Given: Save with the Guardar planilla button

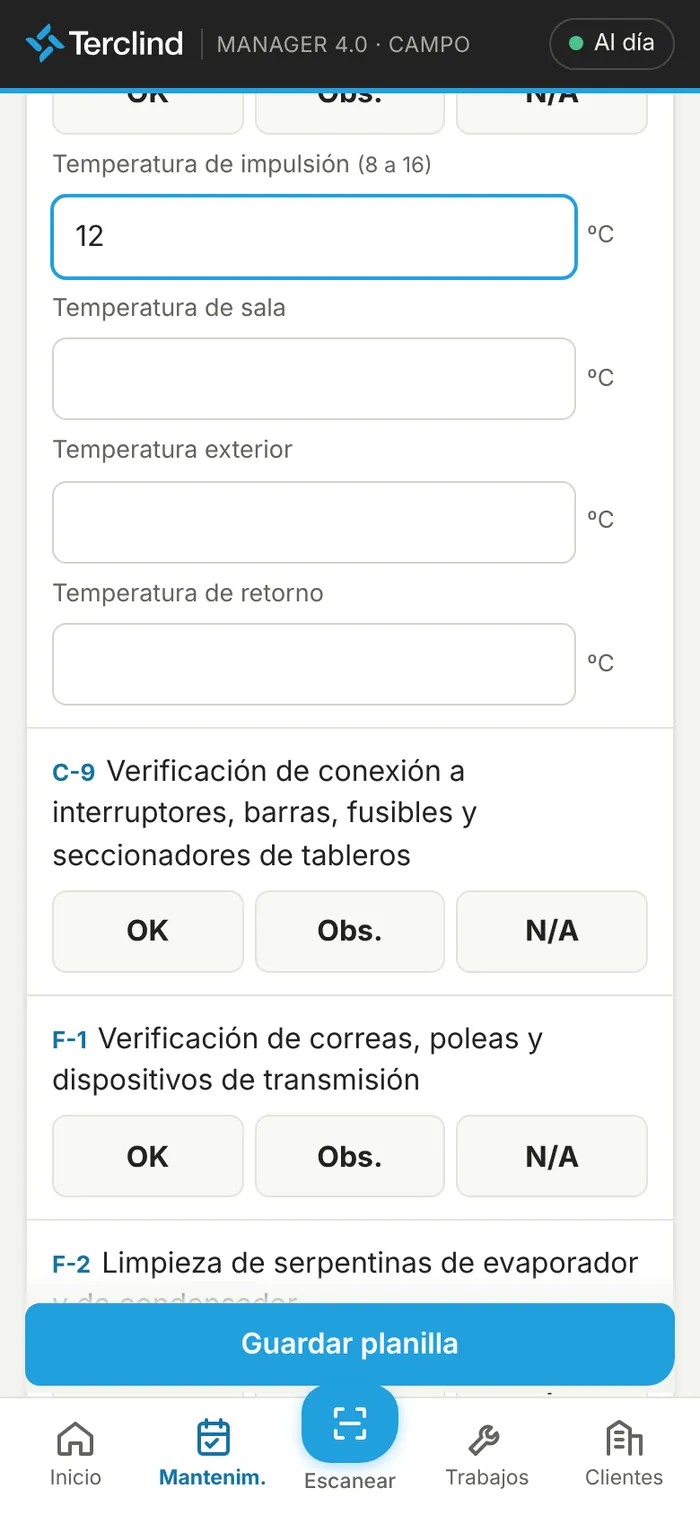Looking at the screenshot, I should coord(350,1344).
